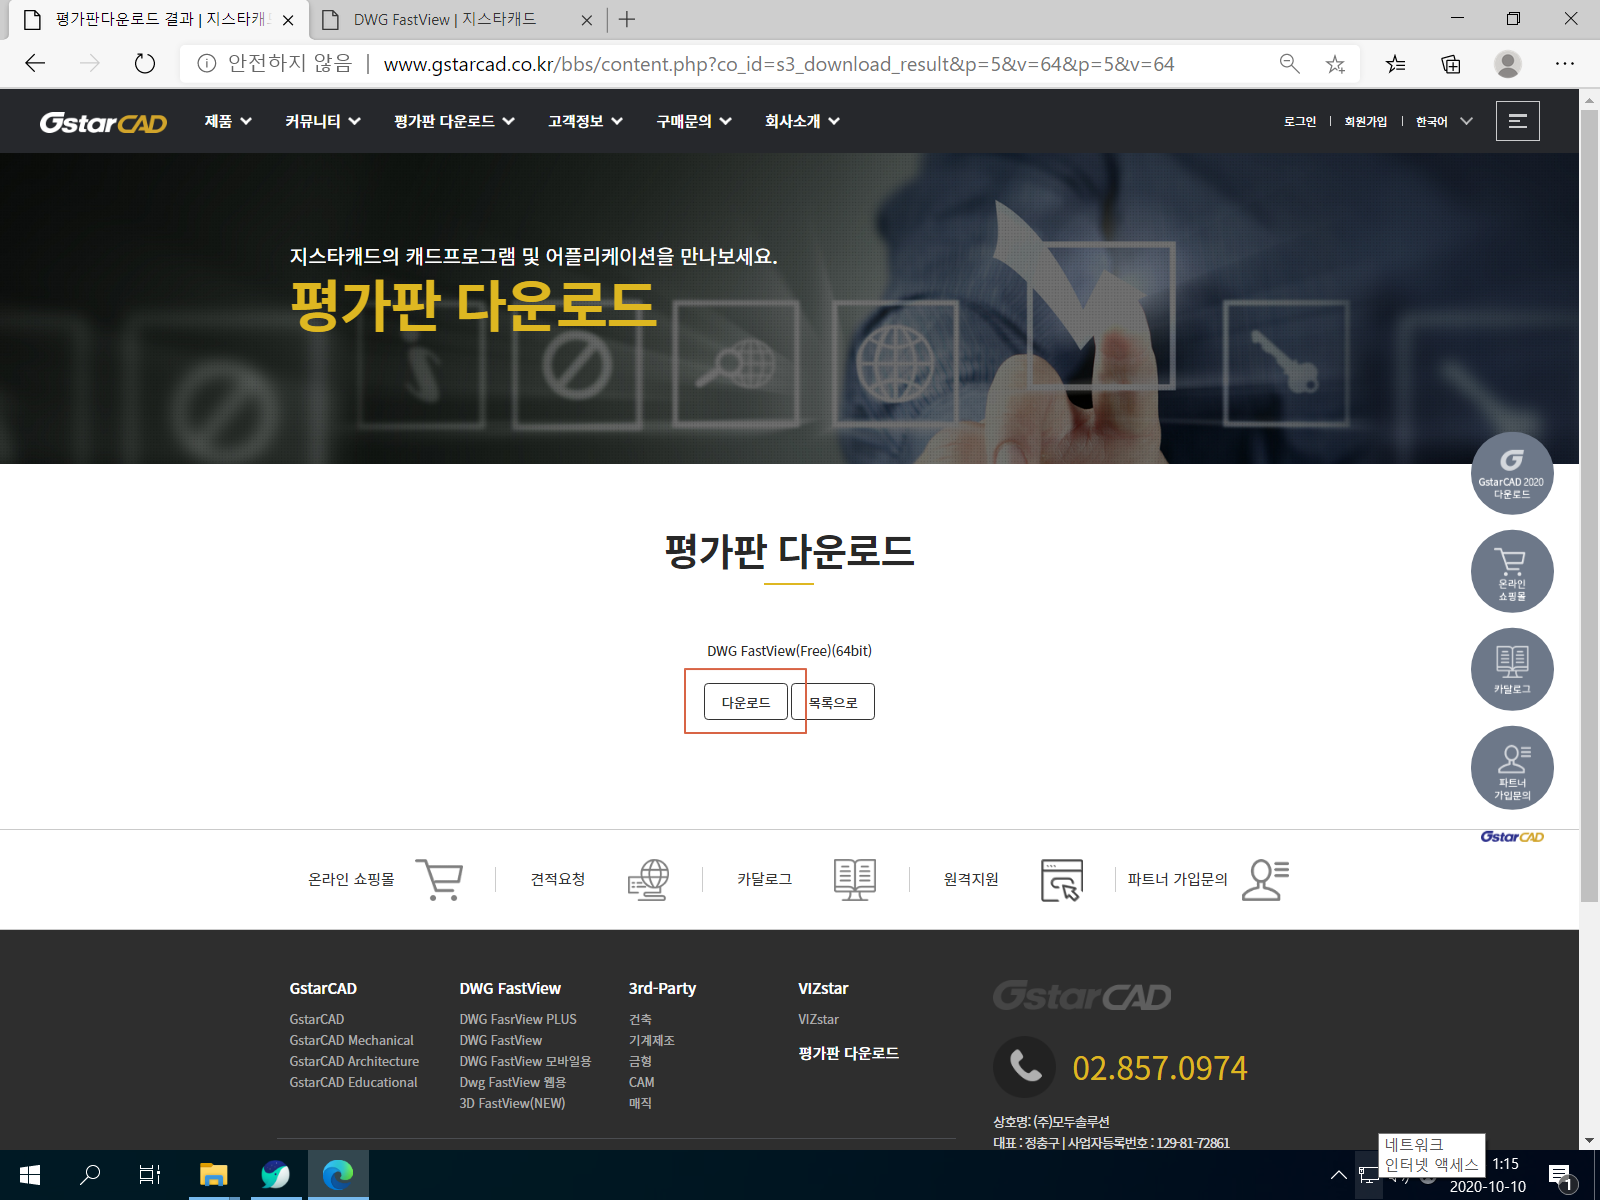Click the scrollbar down arrow
The height and width of the screenshot is (1200, 1600).
point(1589,1140)
